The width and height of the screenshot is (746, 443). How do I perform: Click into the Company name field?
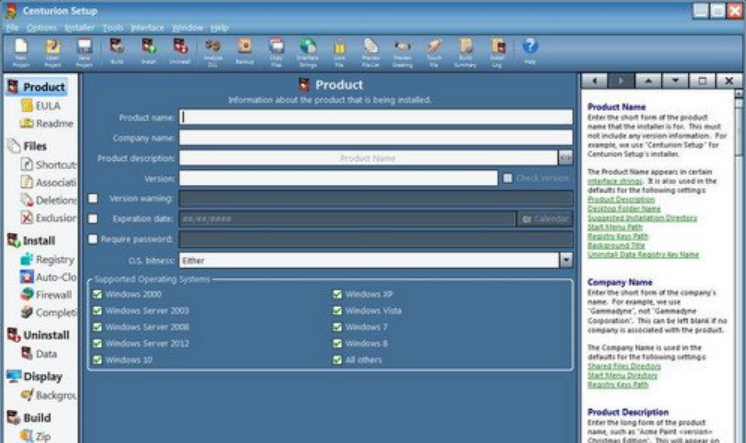376,138
